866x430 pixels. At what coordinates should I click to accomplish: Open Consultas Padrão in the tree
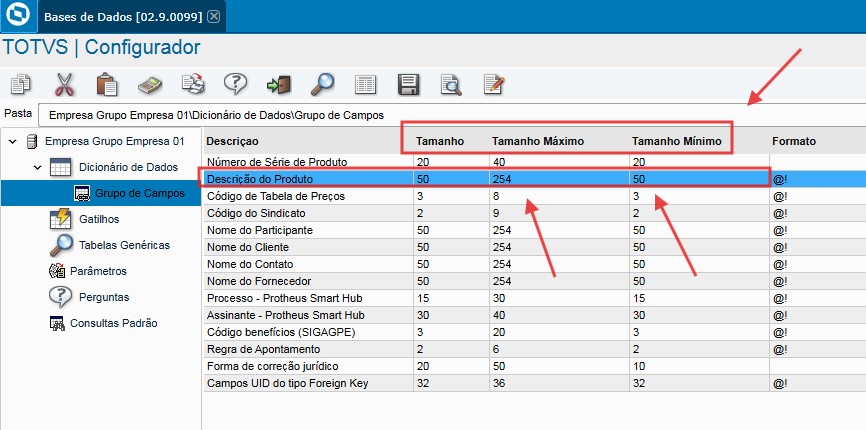114,323
